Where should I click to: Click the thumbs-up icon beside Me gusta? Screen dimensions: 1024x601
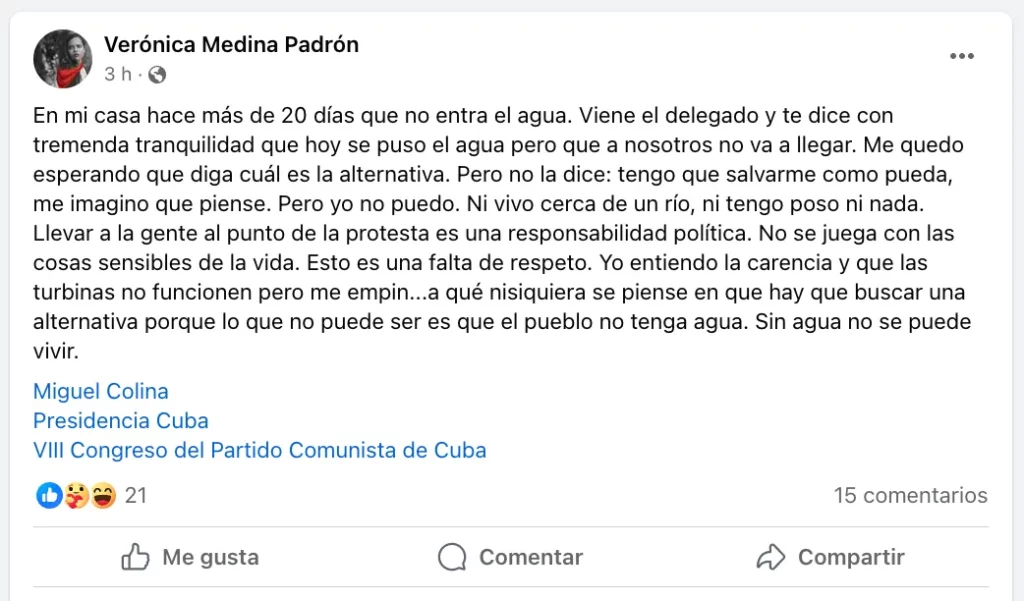coord(136,557)
